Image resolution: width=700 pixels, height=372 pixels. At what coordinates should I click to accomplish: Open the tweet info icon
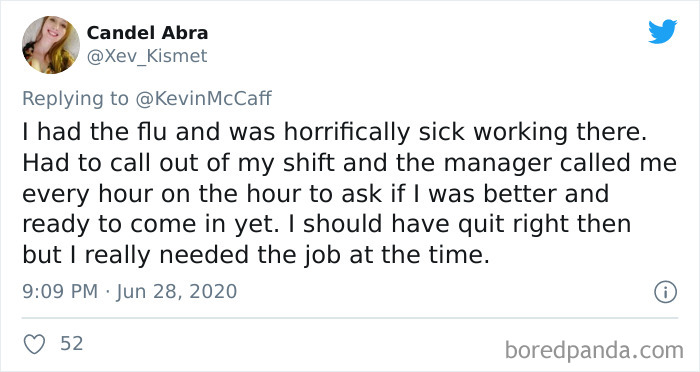pyautogui.click(x=666, y=292)
